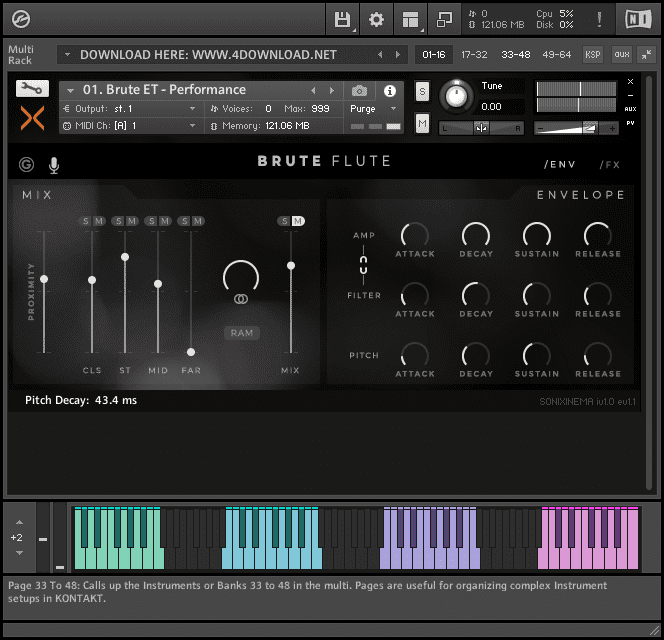Click the Pitch Decay knob

click(x=476, y=355)
